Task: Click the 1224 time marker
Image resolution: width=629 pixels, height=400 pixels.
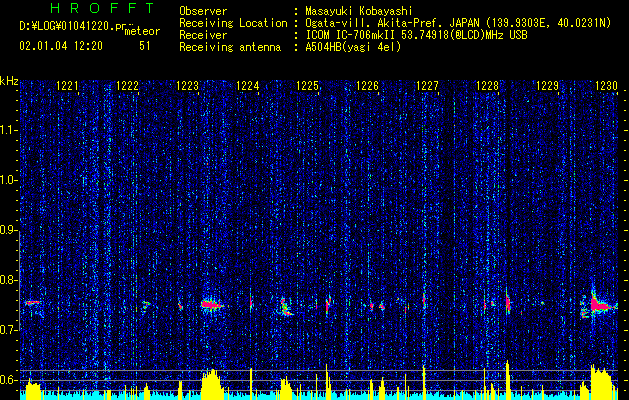Action: [248, 86]
